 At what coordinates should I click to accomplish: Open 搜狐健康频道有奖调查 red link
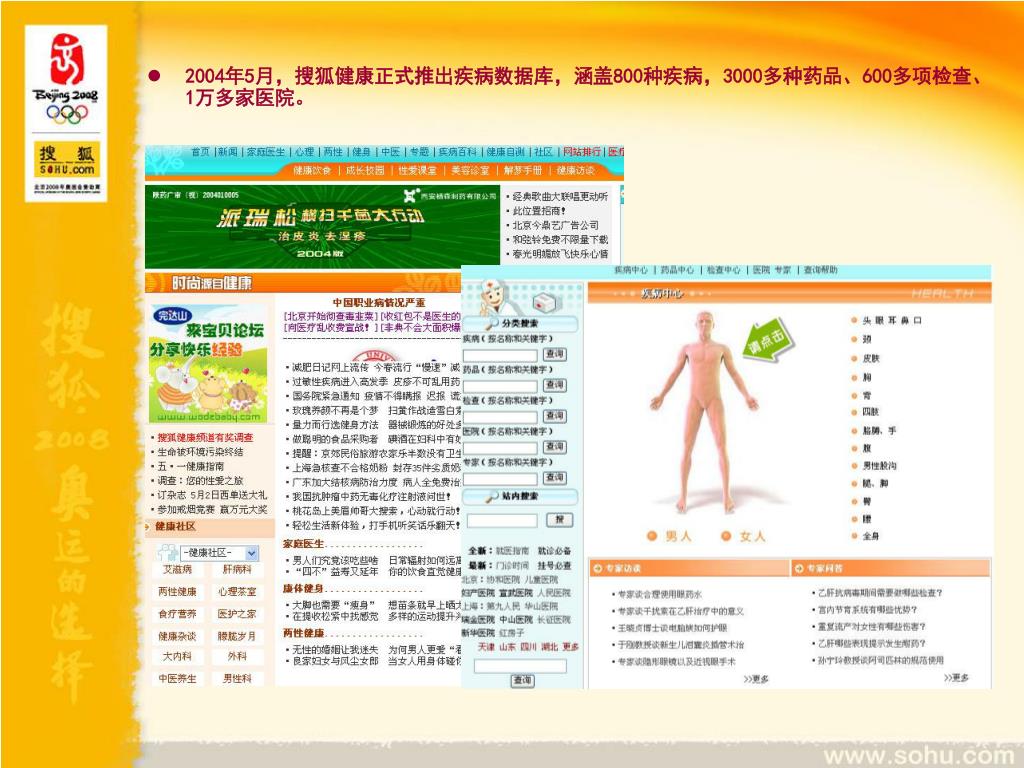click(205, 438)
